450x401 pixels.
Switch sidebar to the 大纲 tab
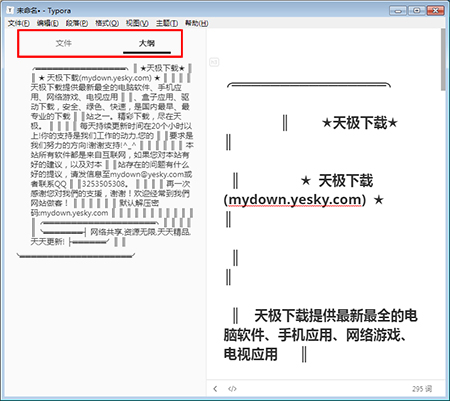147,43
